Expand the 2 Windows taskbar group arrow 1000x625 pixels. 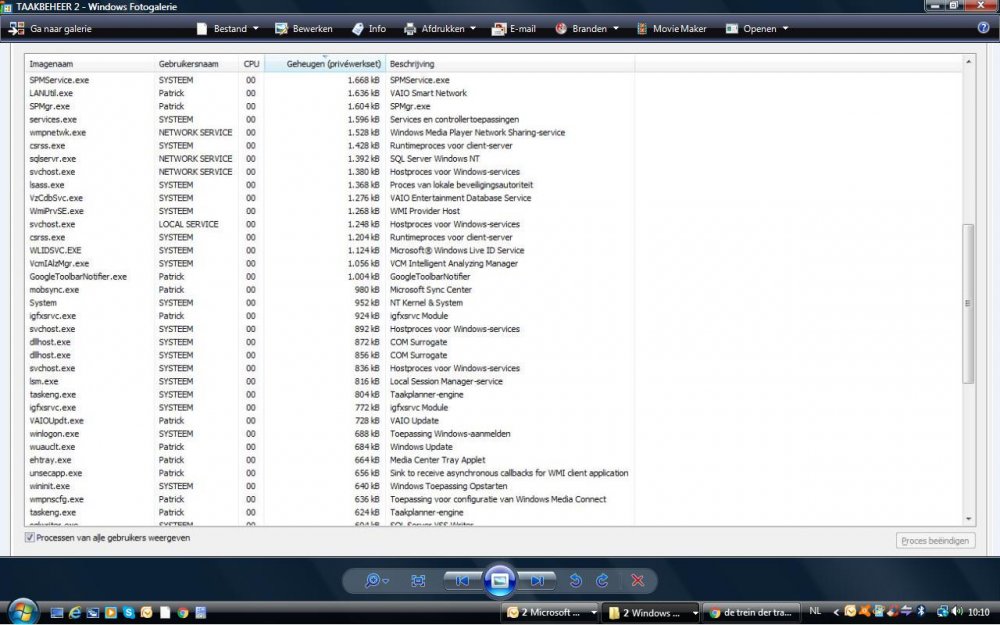(x=695, y=613)
